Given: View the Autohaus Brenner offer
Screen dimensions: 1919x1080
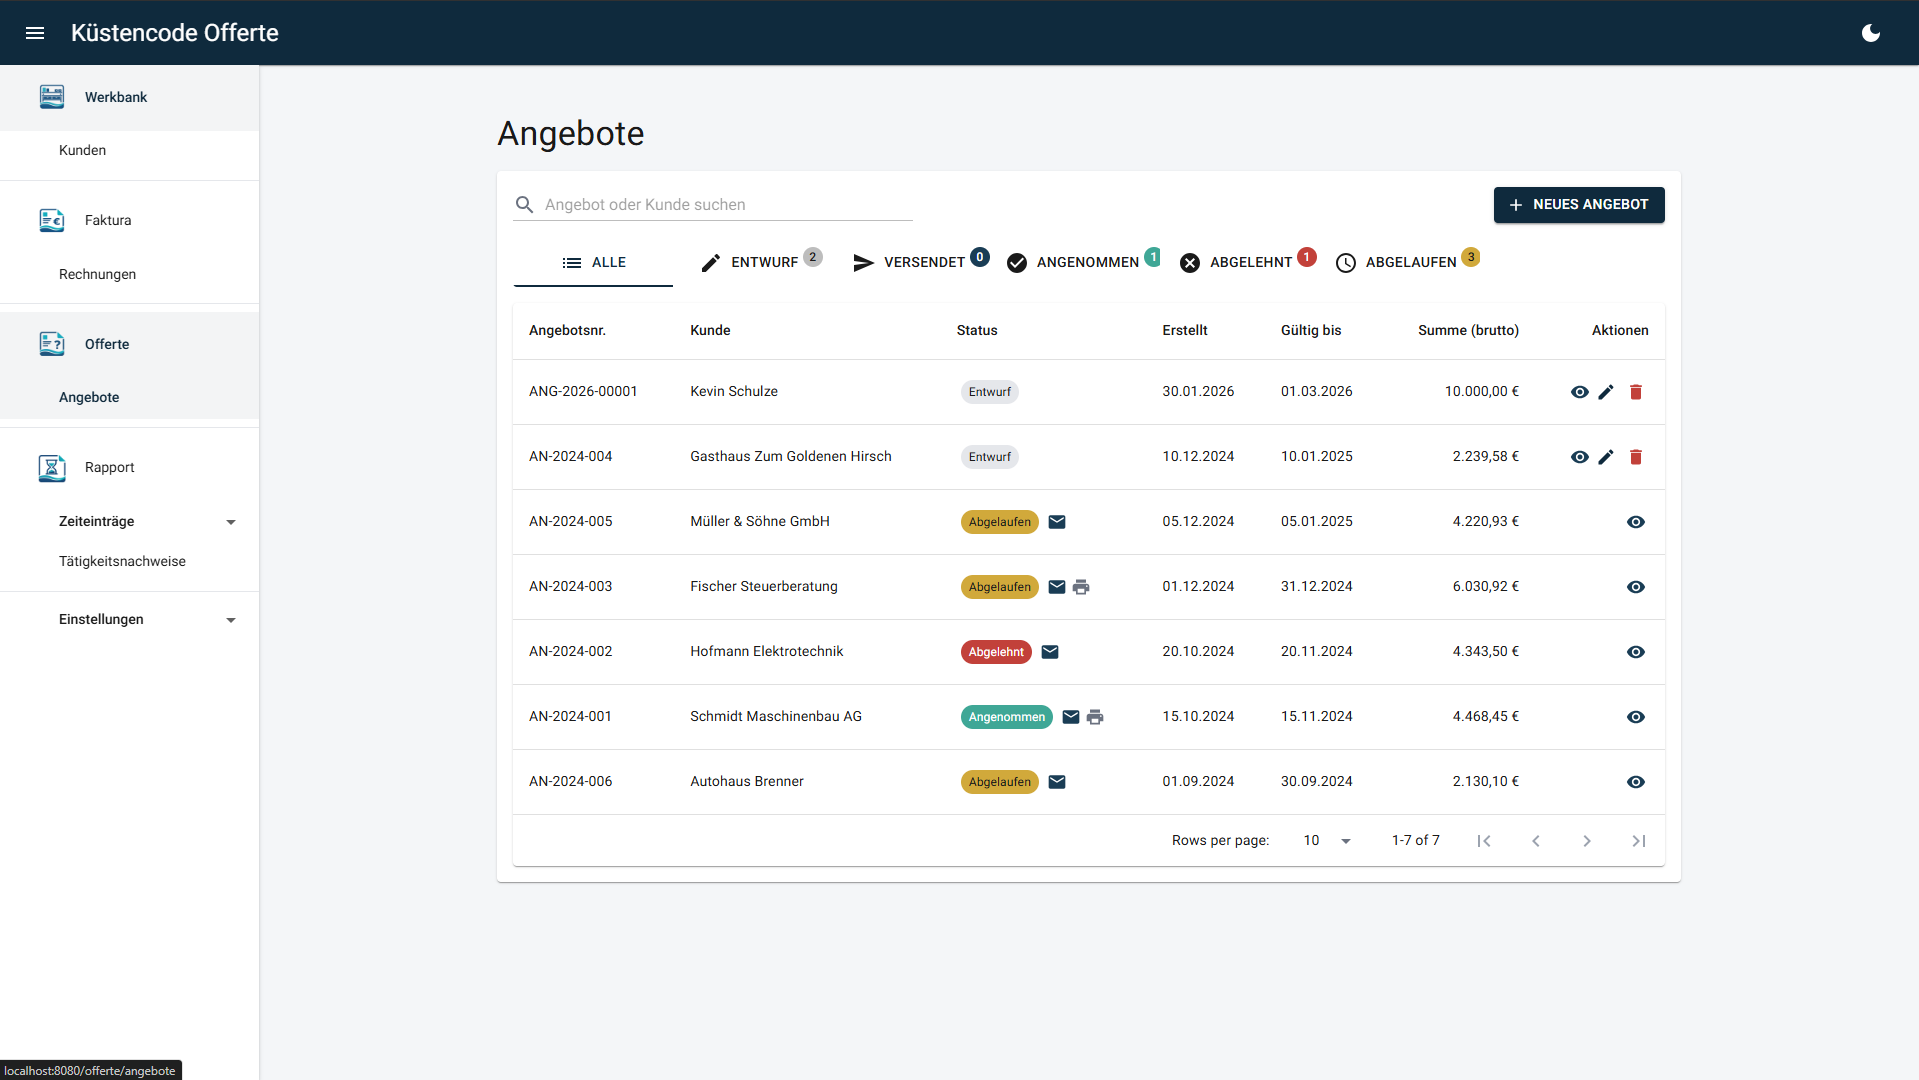Looking at the screenshot, I should 1636,782.
